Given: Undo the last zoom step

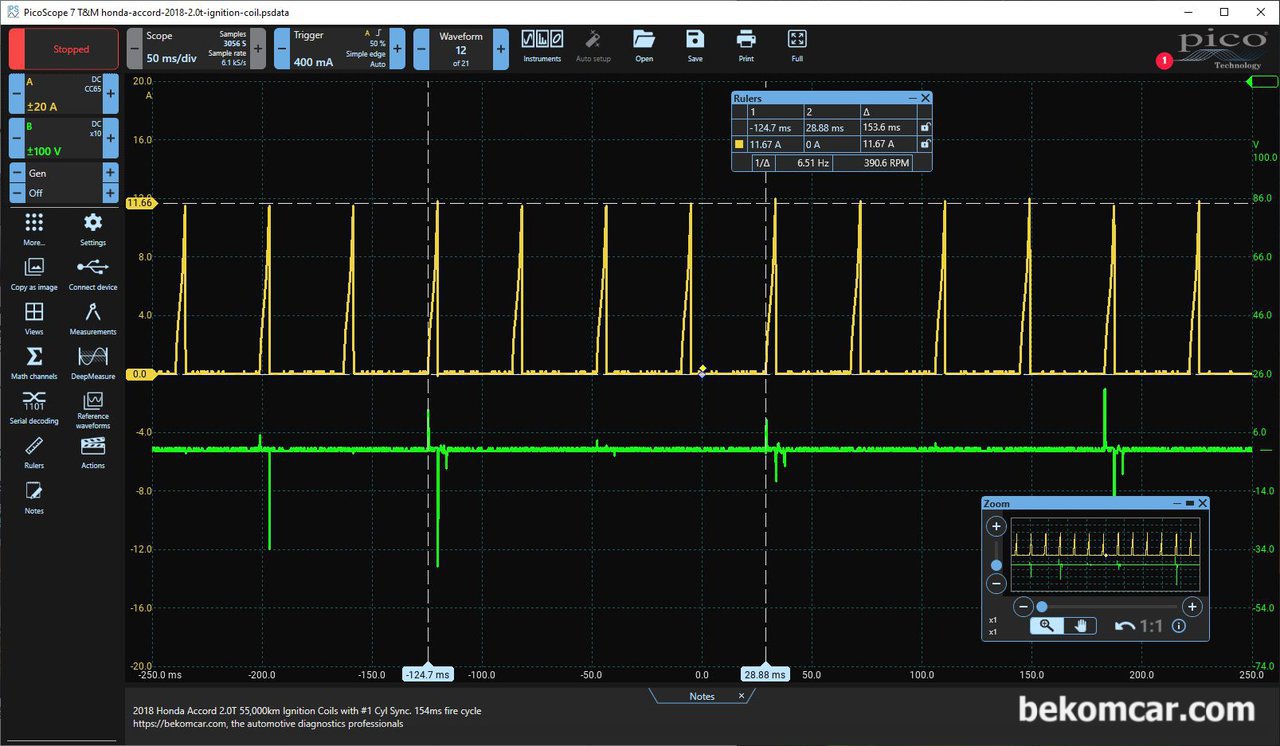Looking at the screenshot, I should tap(1125, 626).
